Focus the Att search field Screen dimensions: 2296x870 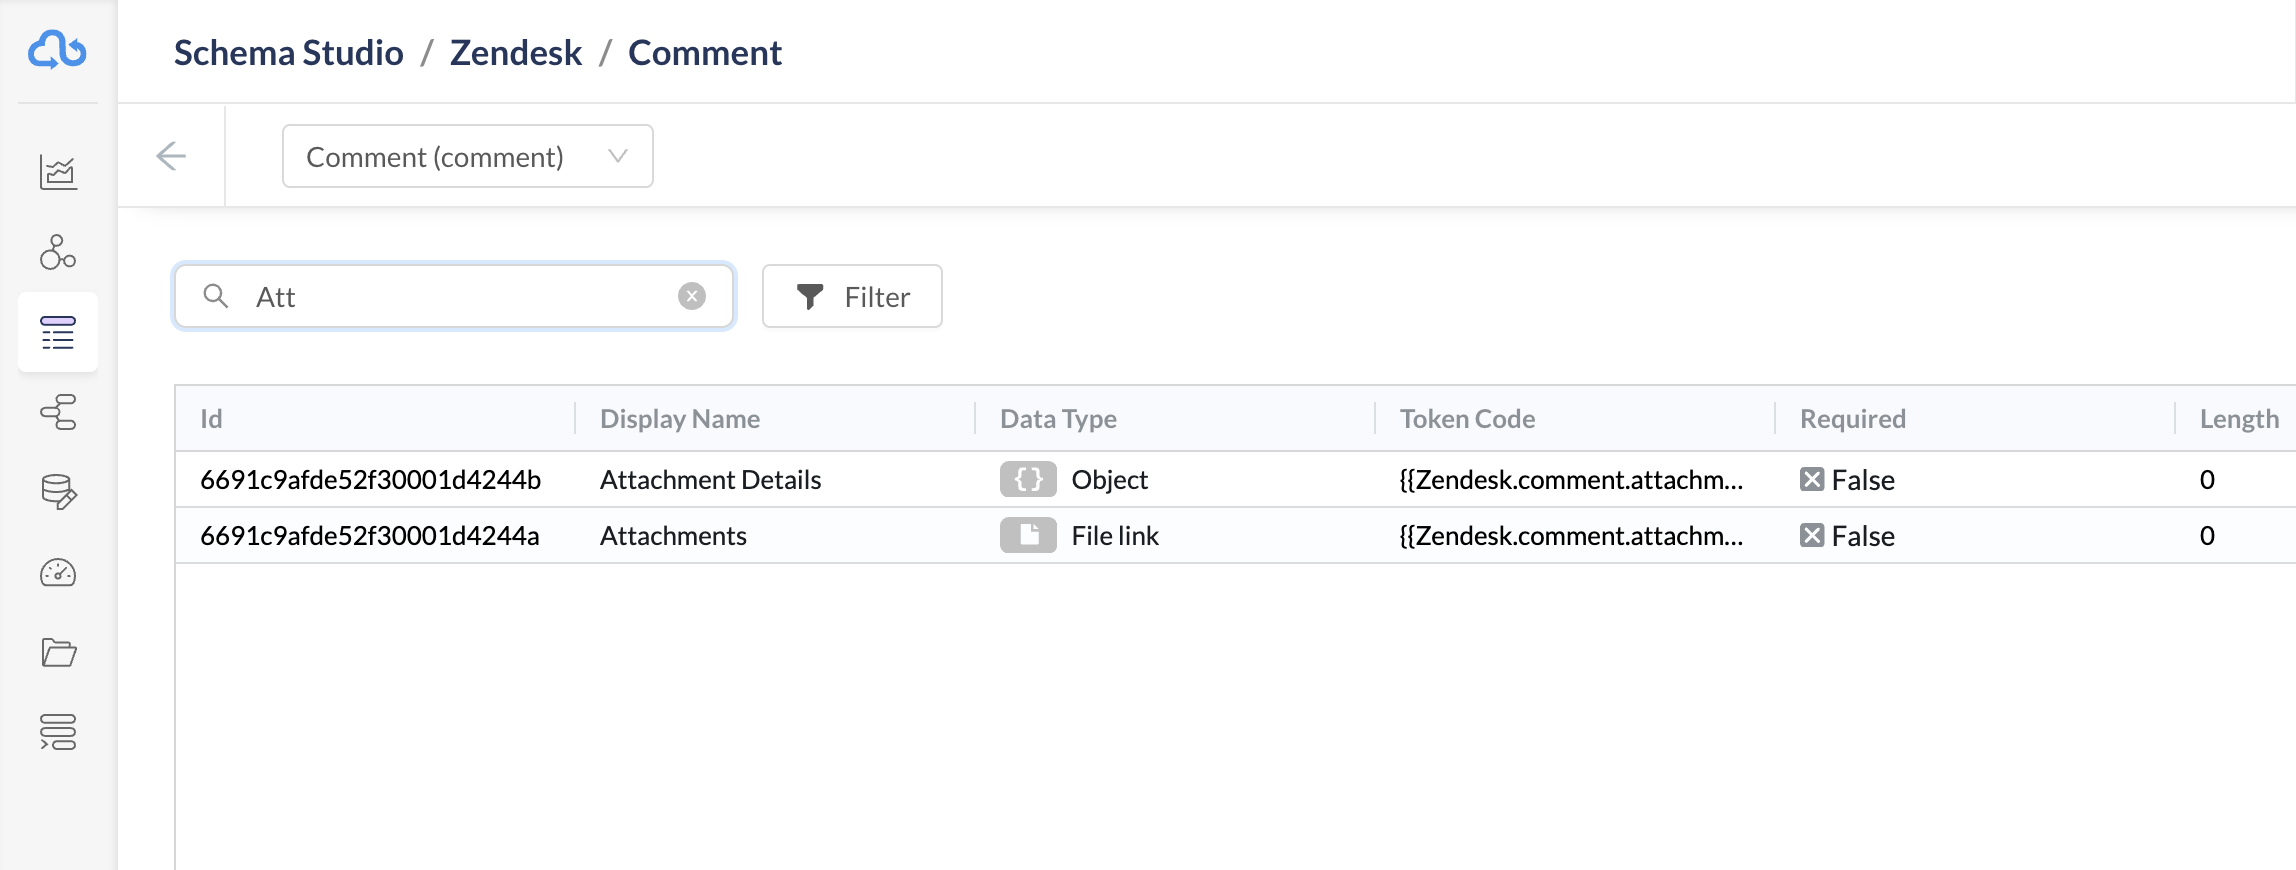coord(454,296)
